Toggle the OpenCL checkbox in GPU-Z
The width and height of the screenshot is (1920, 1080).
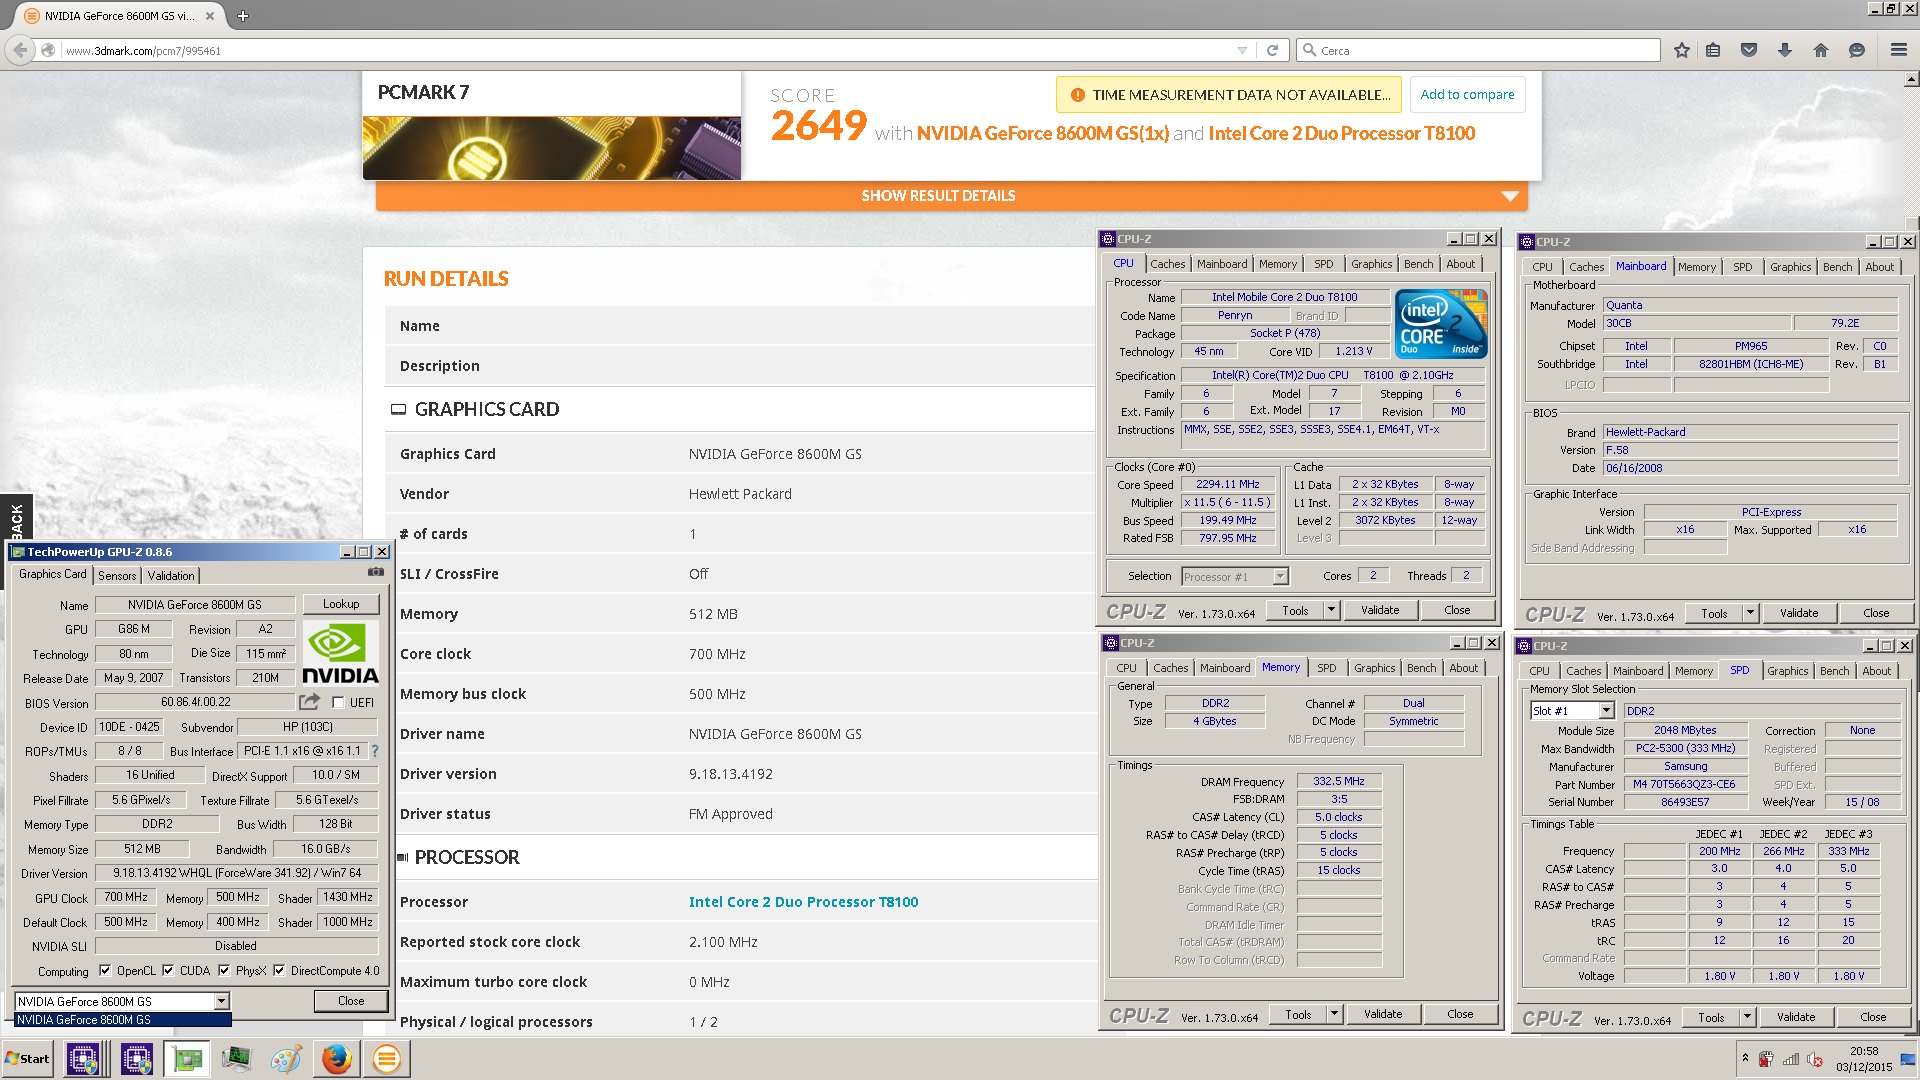pyautogui.click(x=105, y=970)
